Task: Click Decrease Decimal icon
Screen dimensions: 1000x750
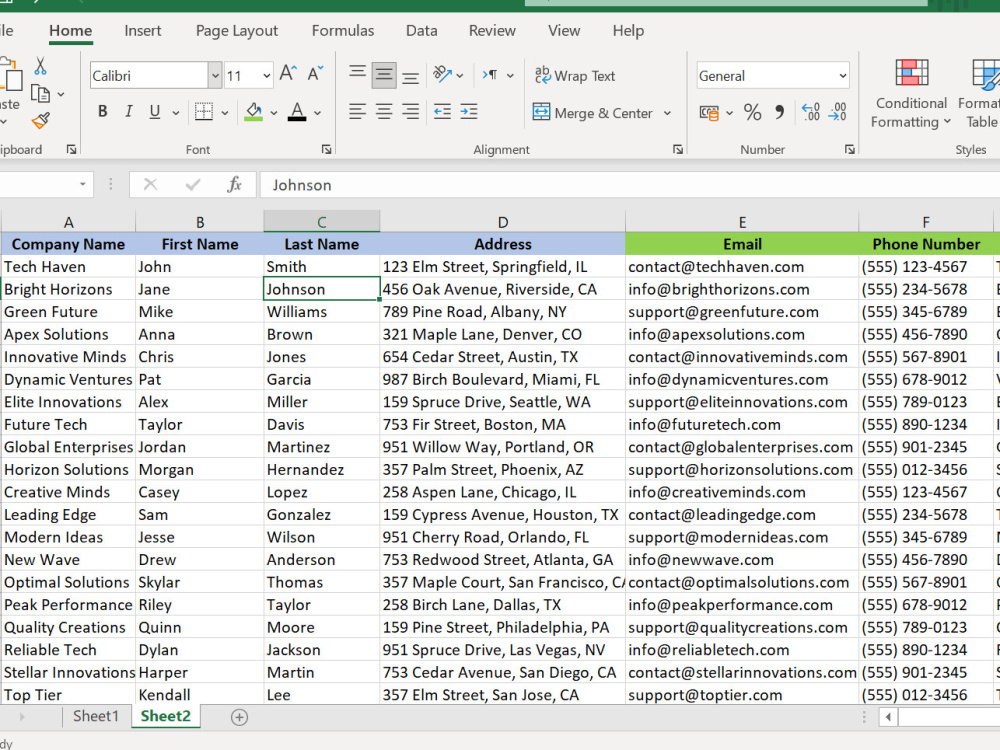Action: point(837,112)
